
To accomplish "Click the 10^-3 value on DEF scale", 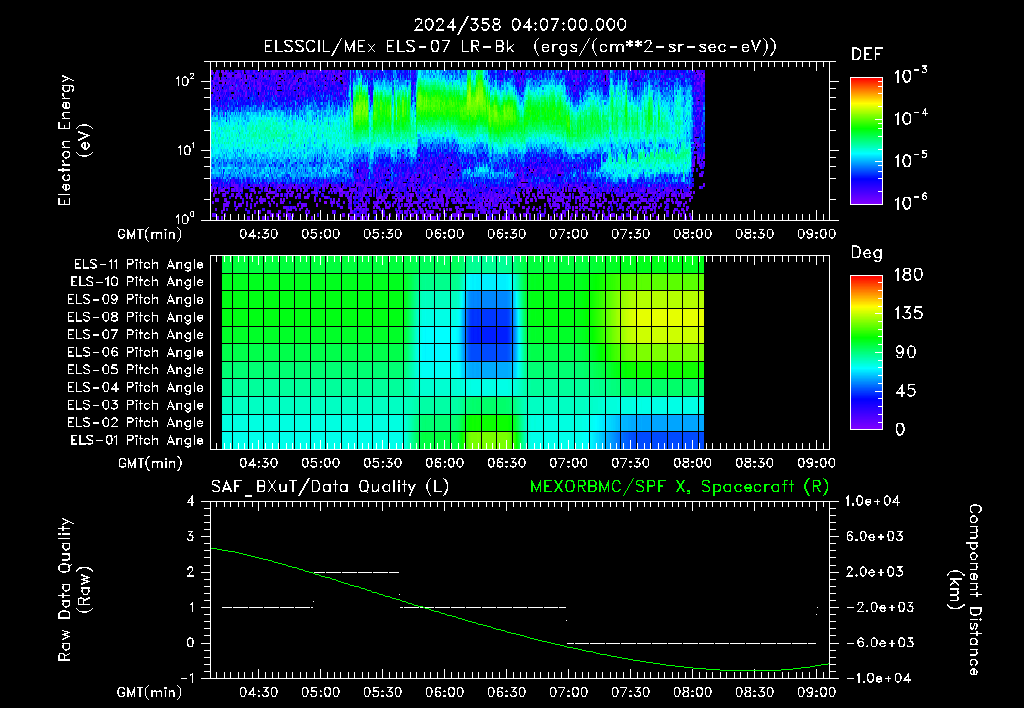I will click(910, 76).
